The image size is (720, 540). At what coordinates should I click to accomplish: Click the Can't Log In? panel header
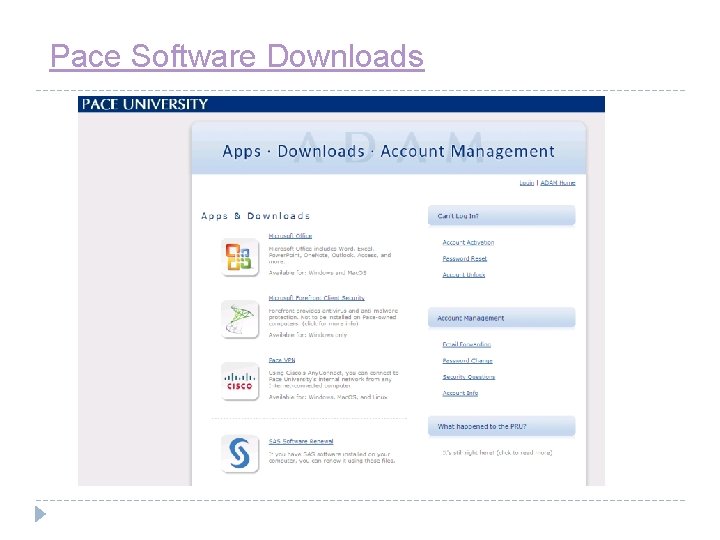(x=501, y=216)
